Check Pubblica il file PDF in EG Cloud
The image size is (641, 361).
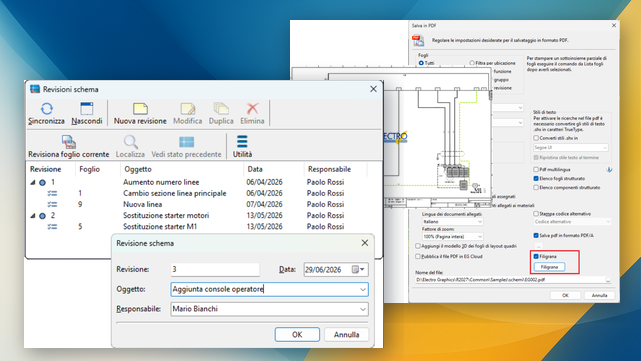click(418, 257)
